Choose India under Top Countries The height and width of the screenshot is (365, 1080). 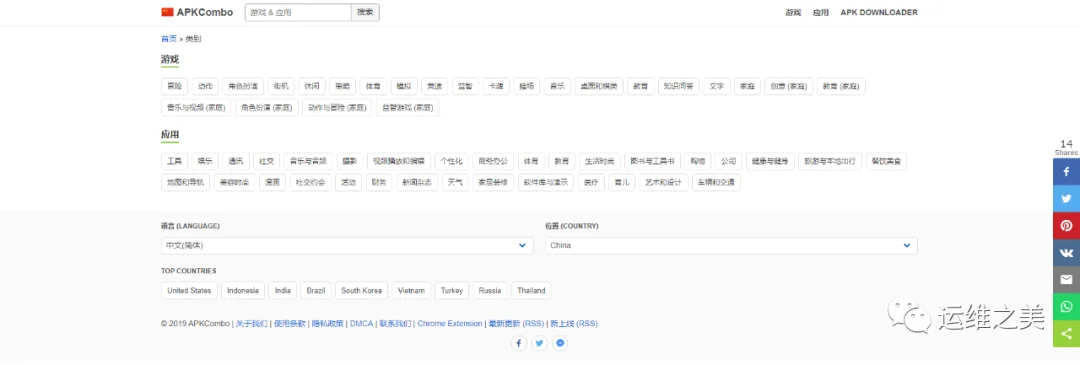282,291
